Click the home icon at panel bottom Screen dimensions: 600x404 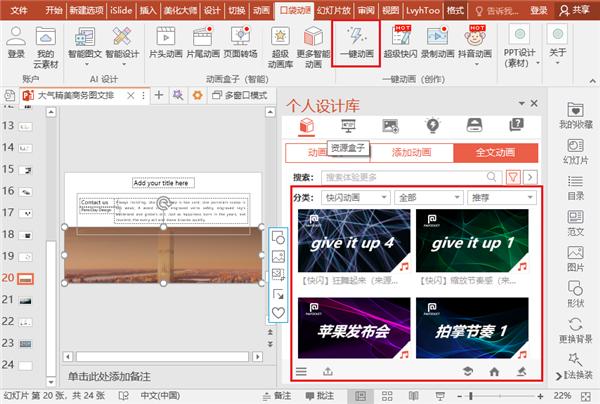494,371
